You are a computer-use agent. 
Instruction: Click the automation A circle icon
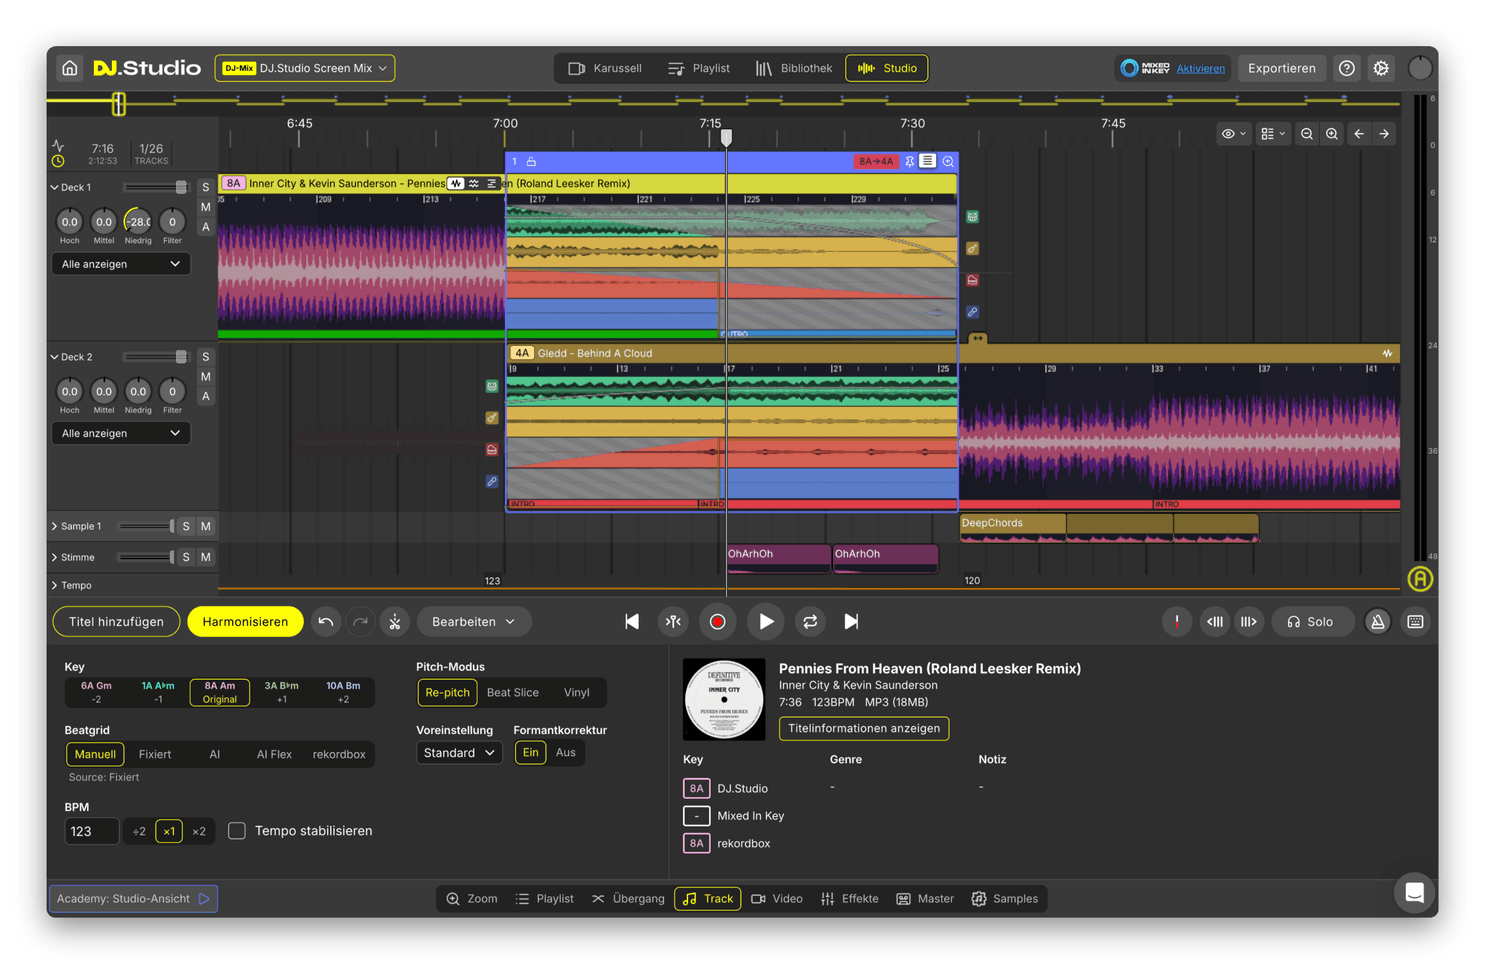coord(1420,578)
